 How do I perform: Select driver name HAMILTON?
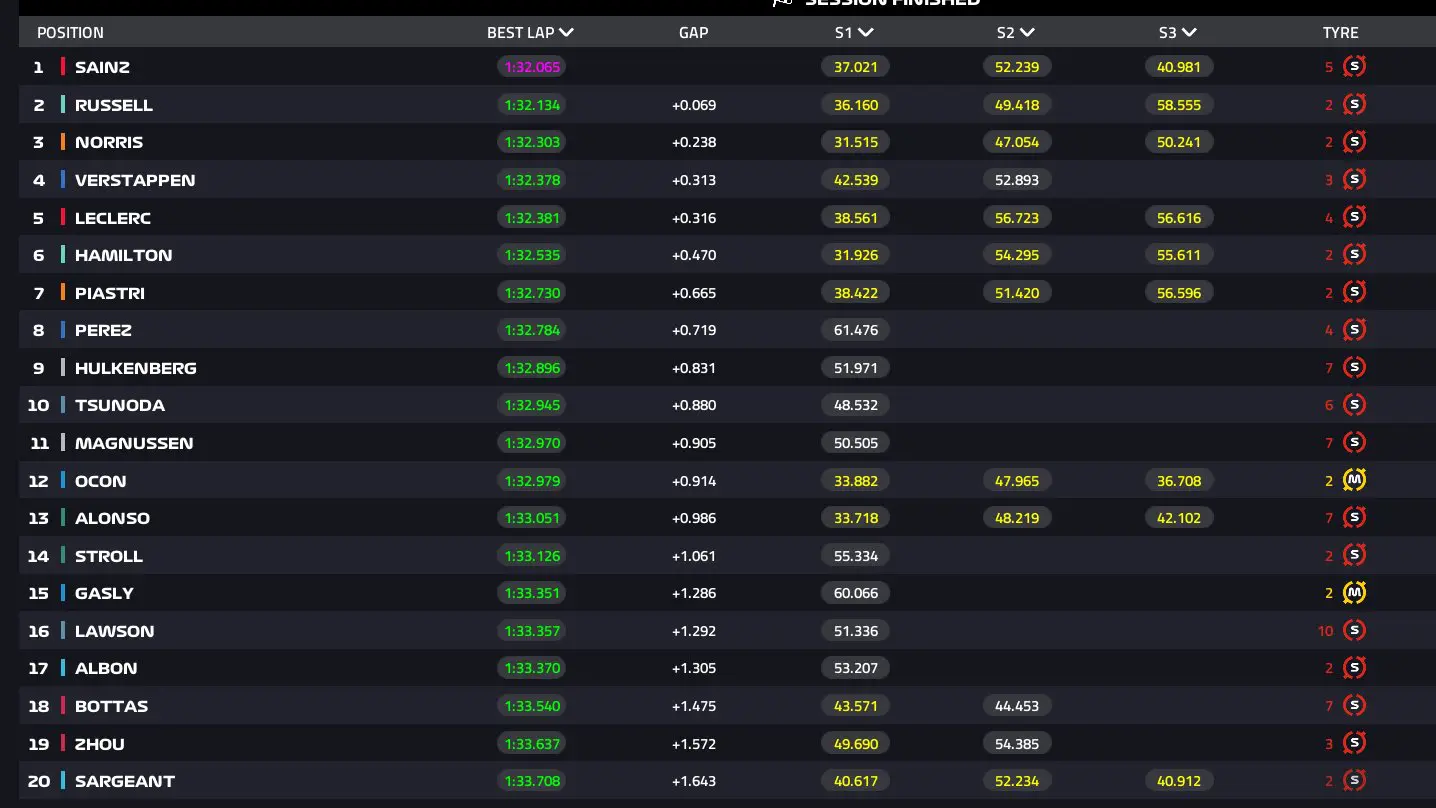coord(123,255)
